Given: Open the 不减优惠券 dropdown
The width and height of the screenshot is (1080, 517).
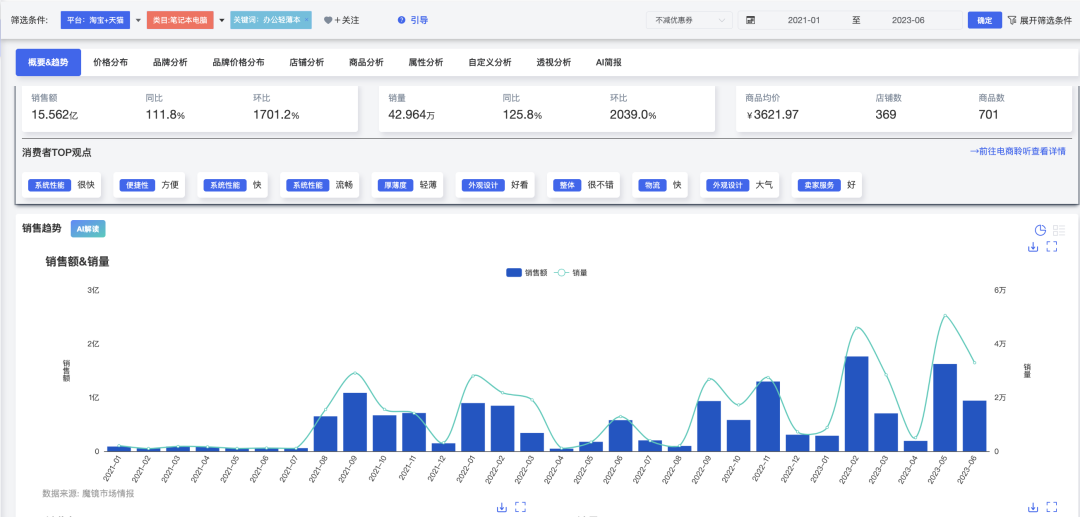Looking at the screenshot, I should pos(689,21).
